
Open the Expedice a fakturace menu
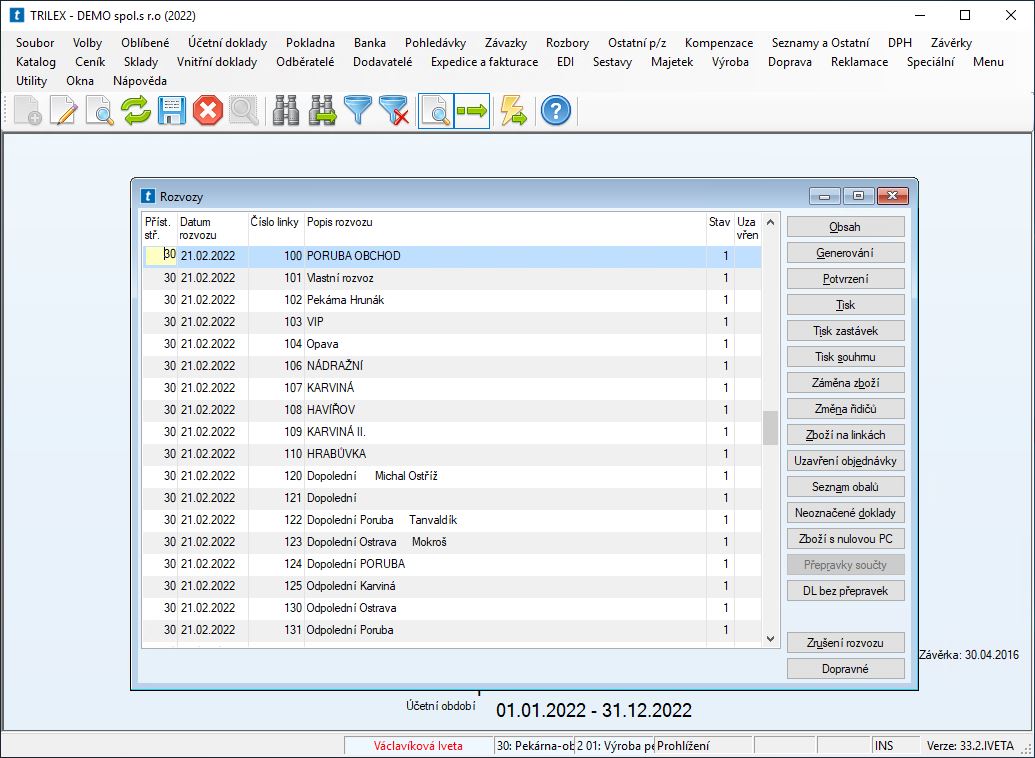click(484, 62)
